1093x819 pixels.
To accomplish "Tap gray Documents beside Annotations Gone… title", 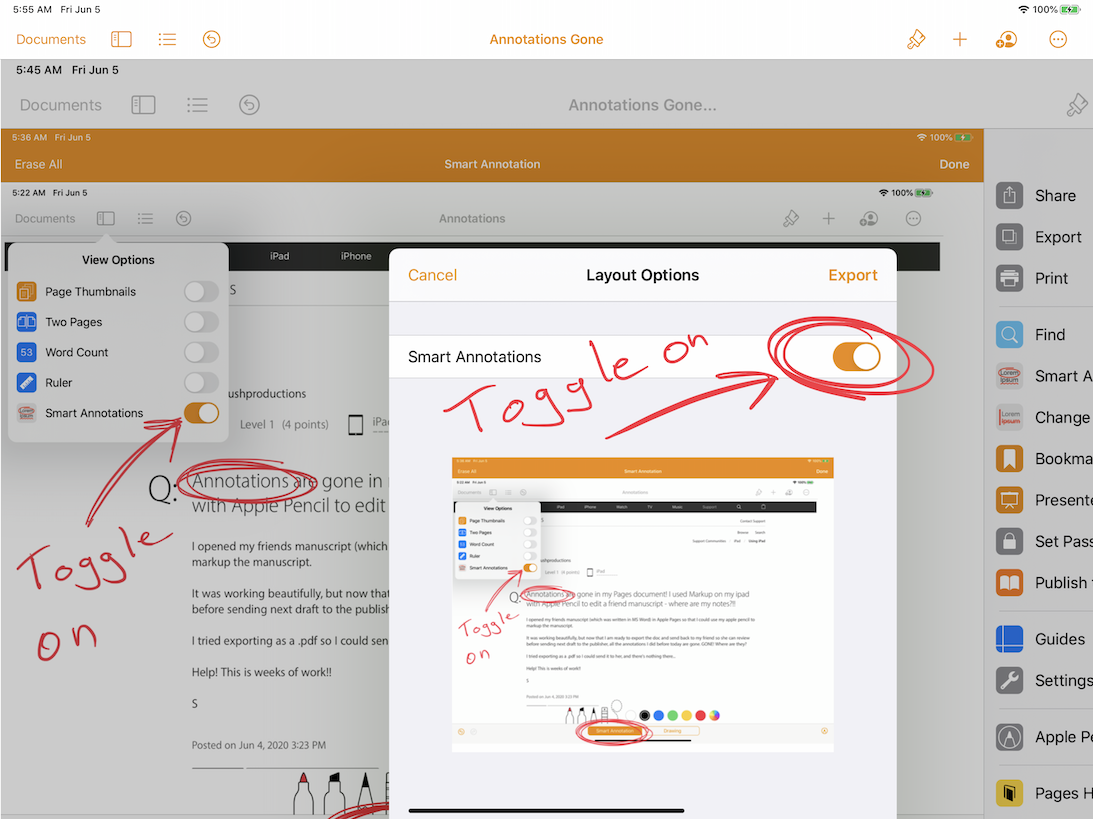I will coord(61,105).
